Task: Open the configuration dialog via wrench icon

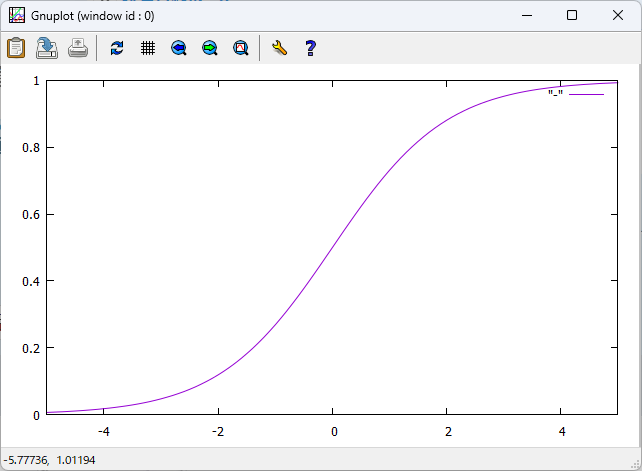Action: [279, 47]
